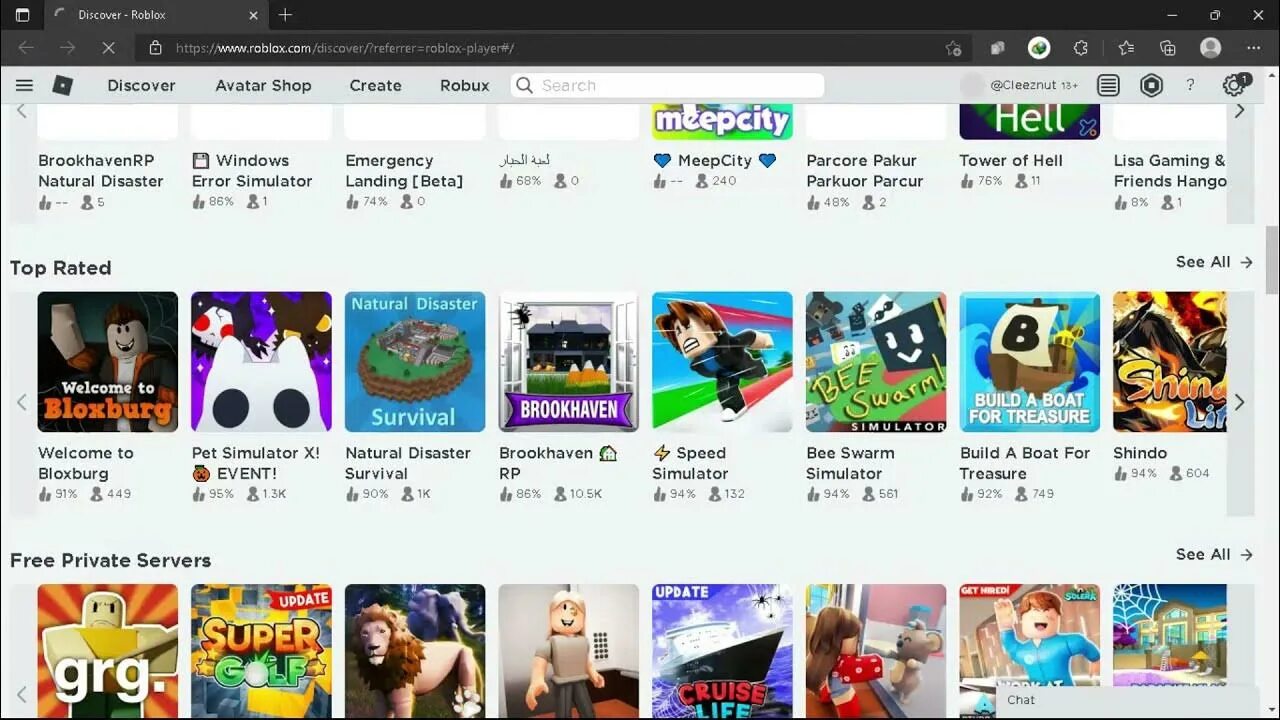1280x720 pixels.
Task: Open browser extensions puzzle icon
Action: click(x=1081, y=47)
